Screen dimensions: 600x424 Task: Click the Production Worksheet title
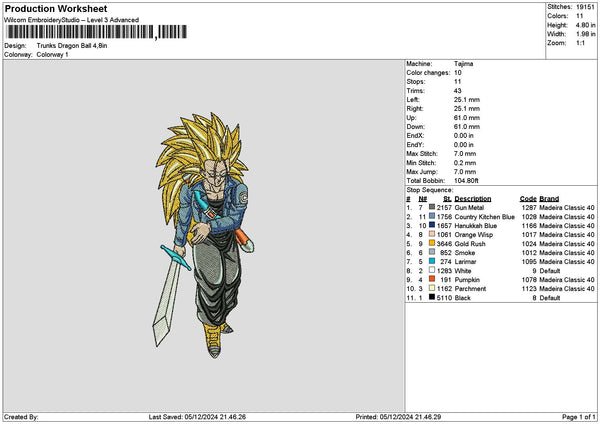pos(56,8)
